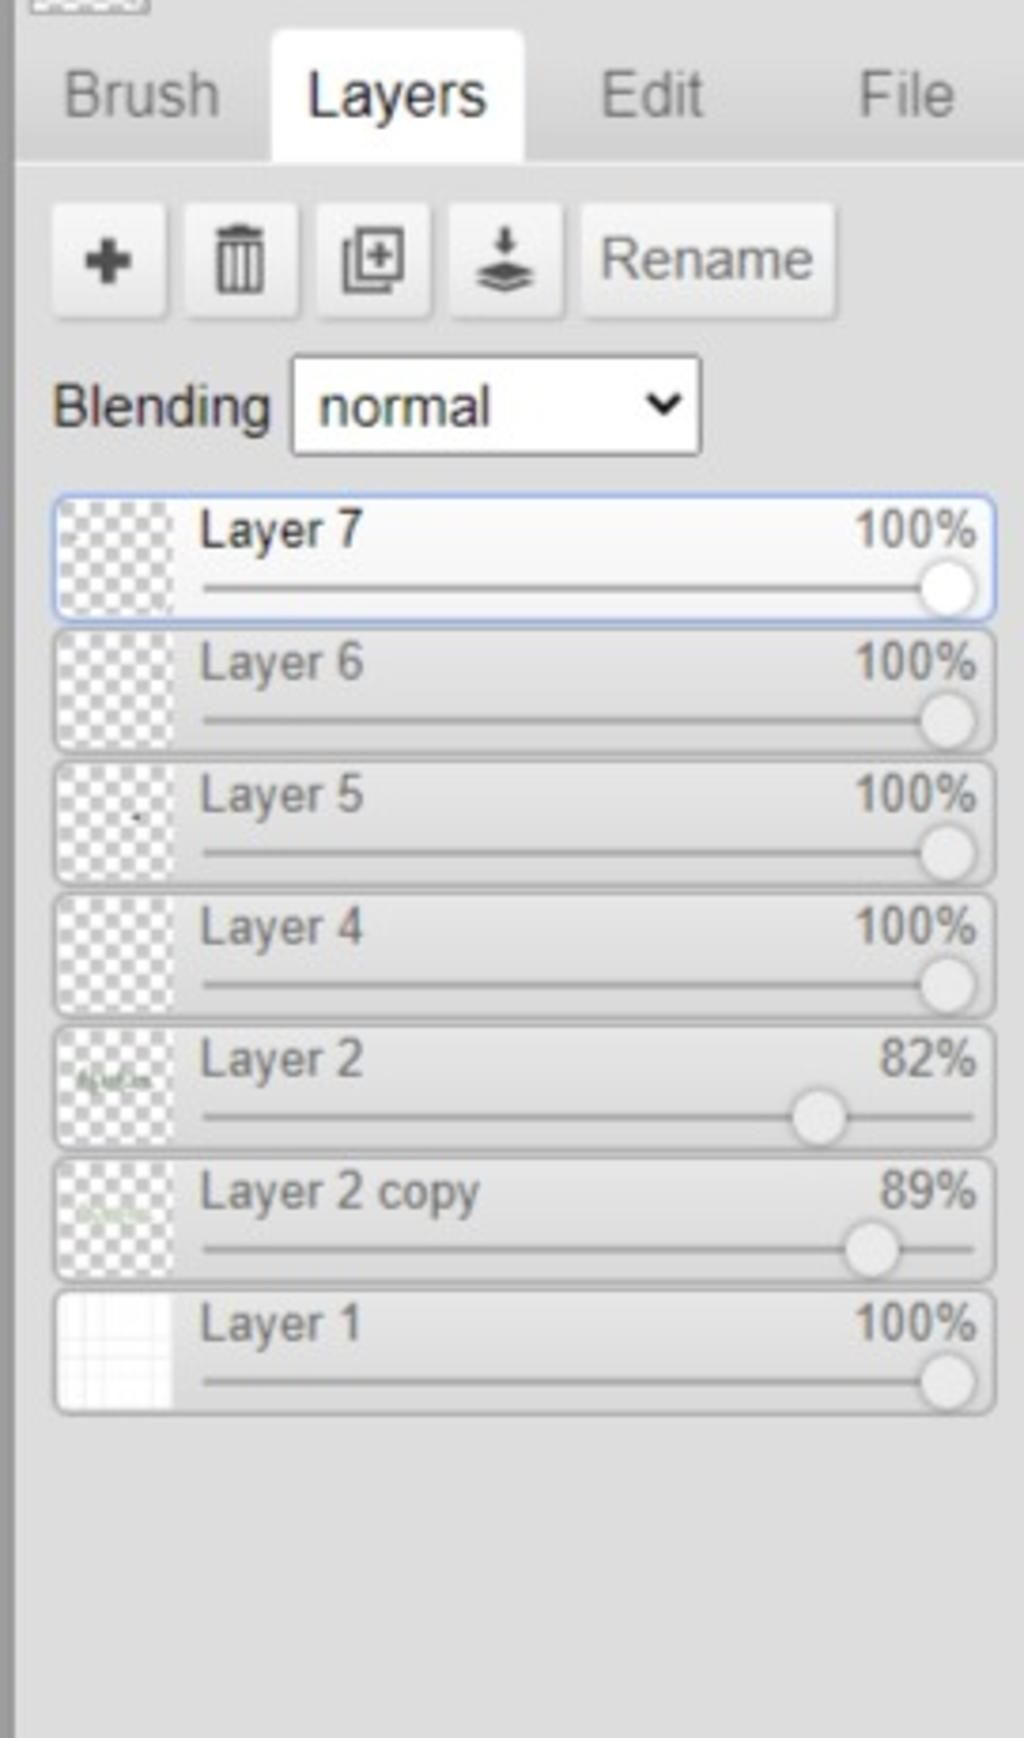
Task: Click the Layer 2 copy opacity slider handle
Action: pyautogui.click(x=871, y=1249)
